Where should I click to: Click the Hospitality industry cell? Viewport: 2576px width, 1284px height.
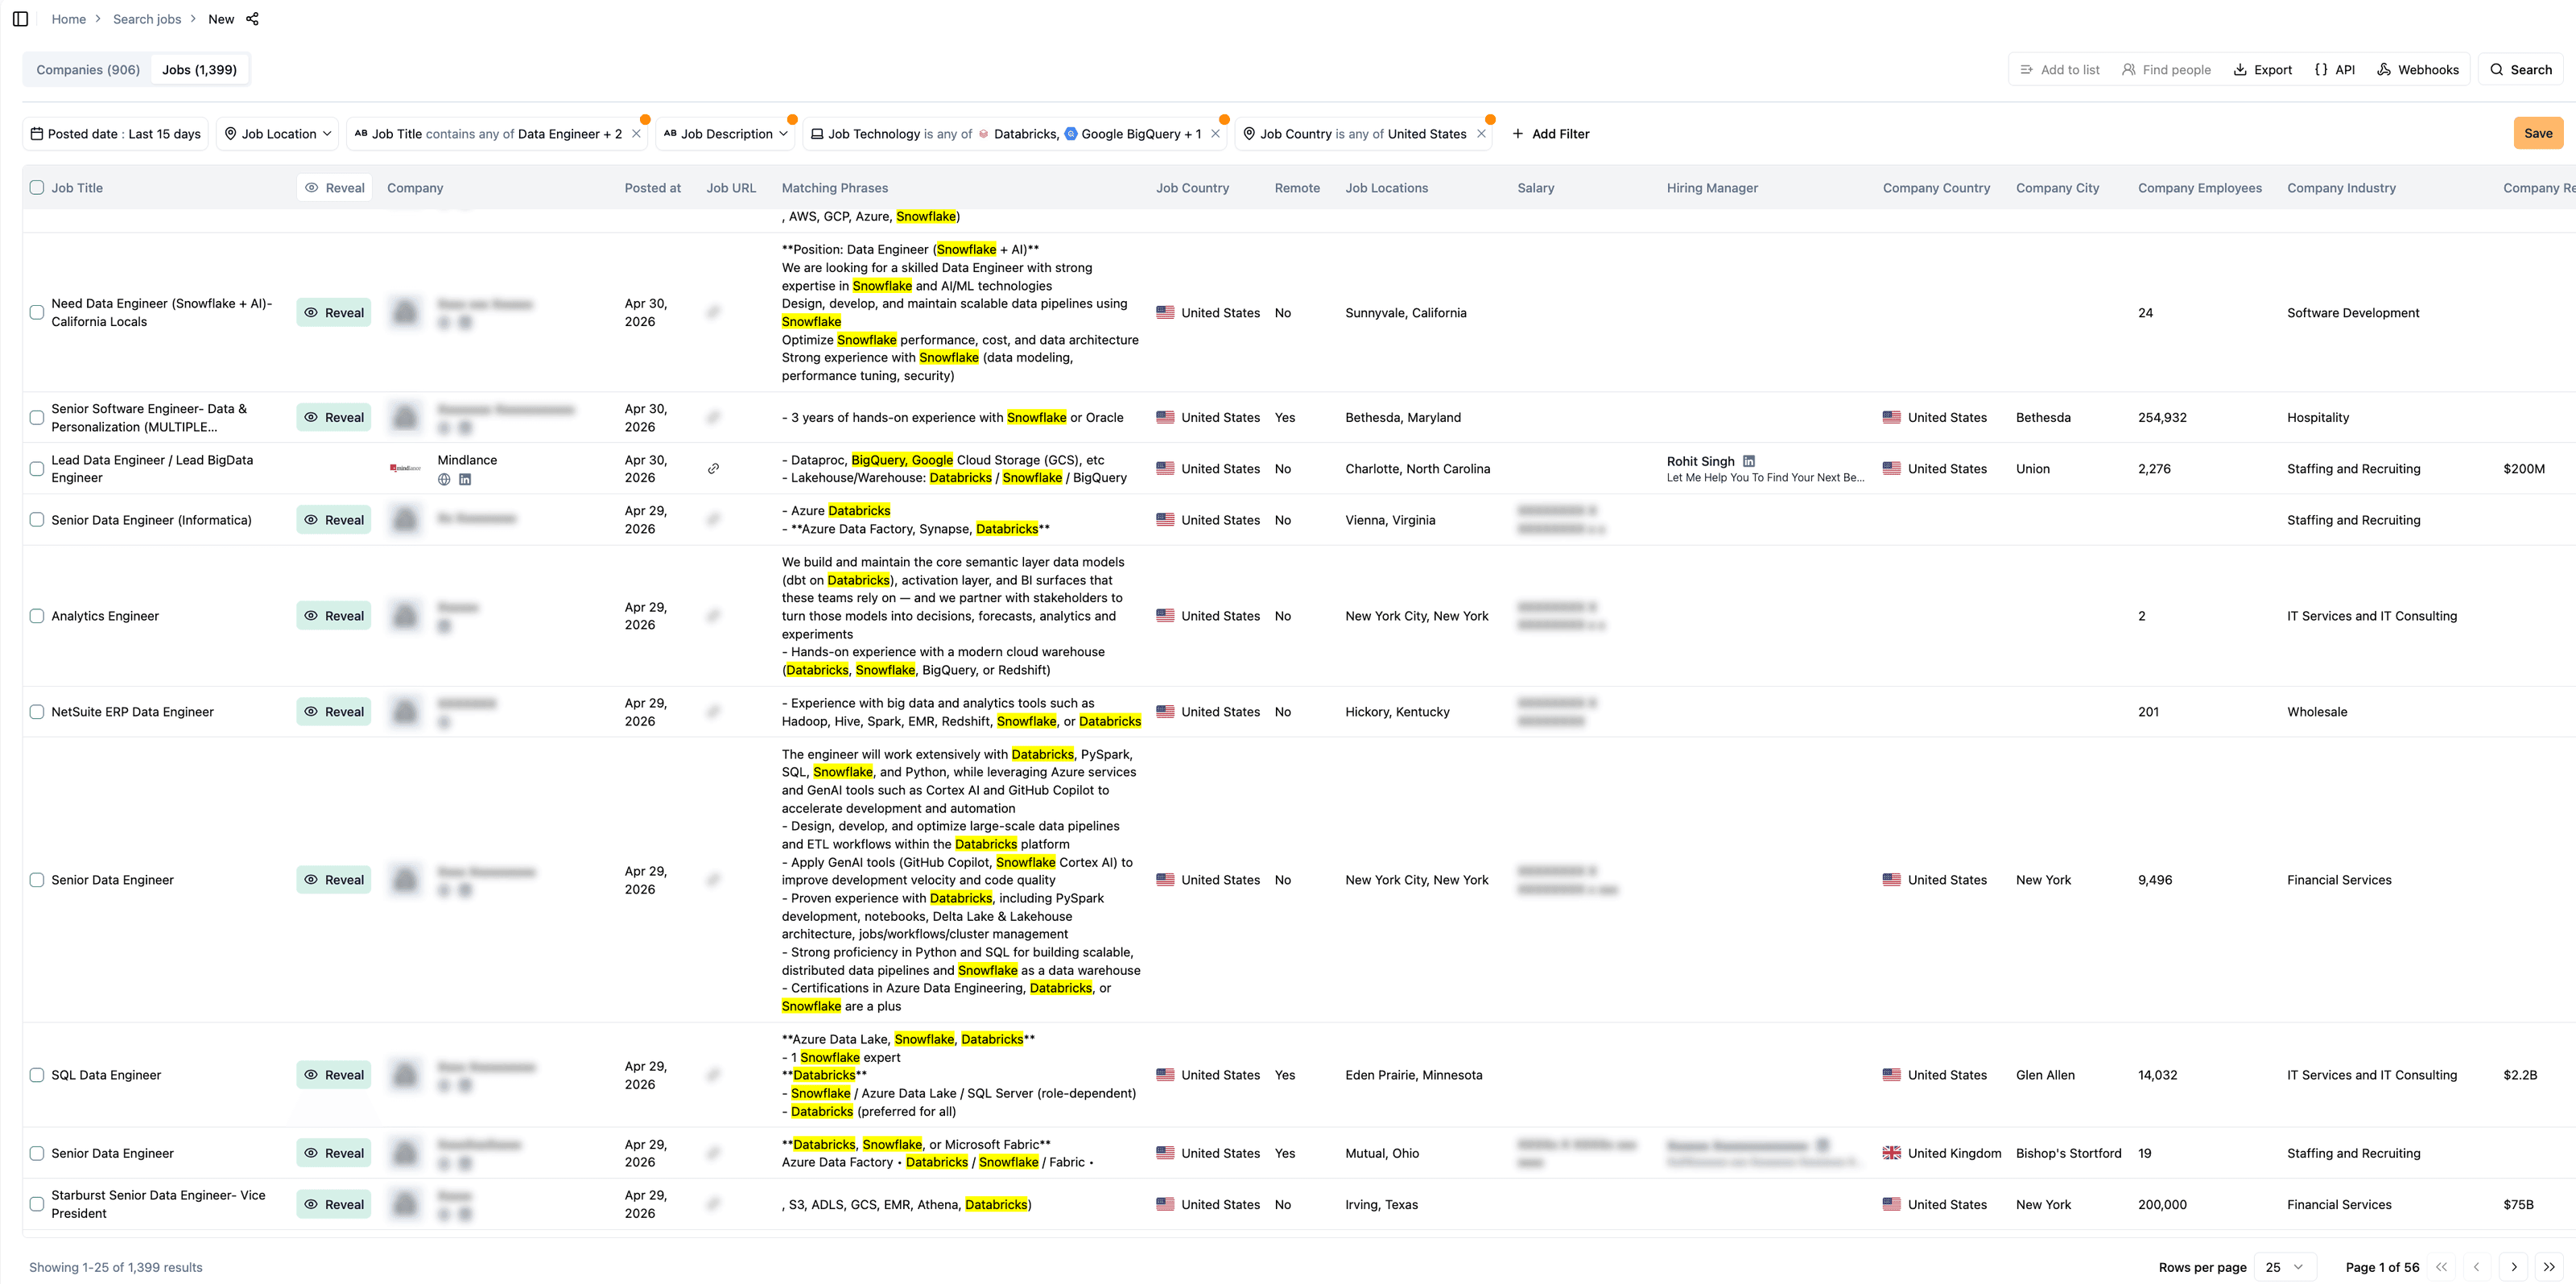tap(2317, 418)
